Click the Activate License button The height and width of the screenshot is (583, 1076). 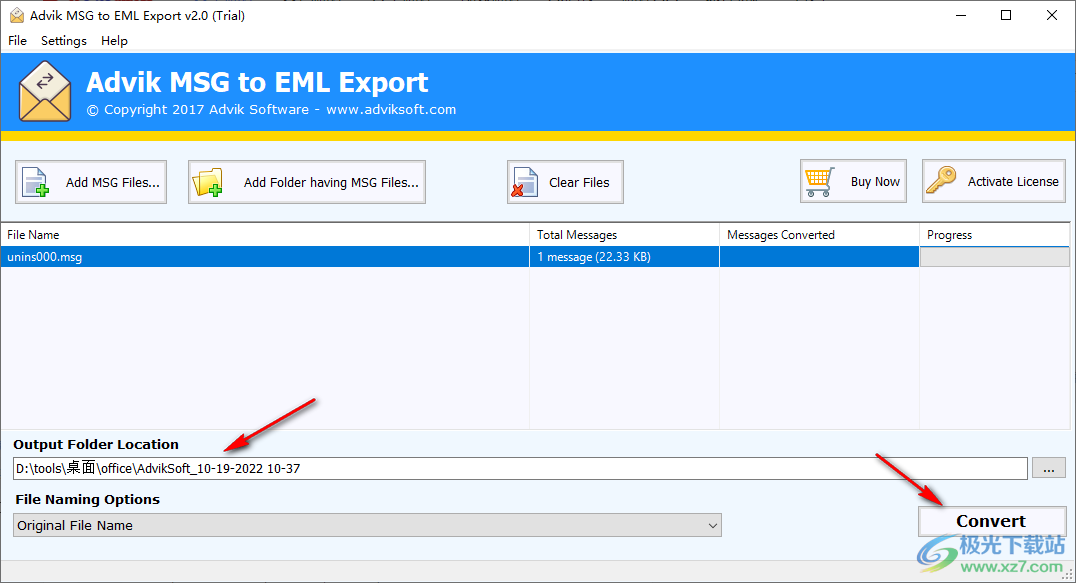[x=994, y=181]
